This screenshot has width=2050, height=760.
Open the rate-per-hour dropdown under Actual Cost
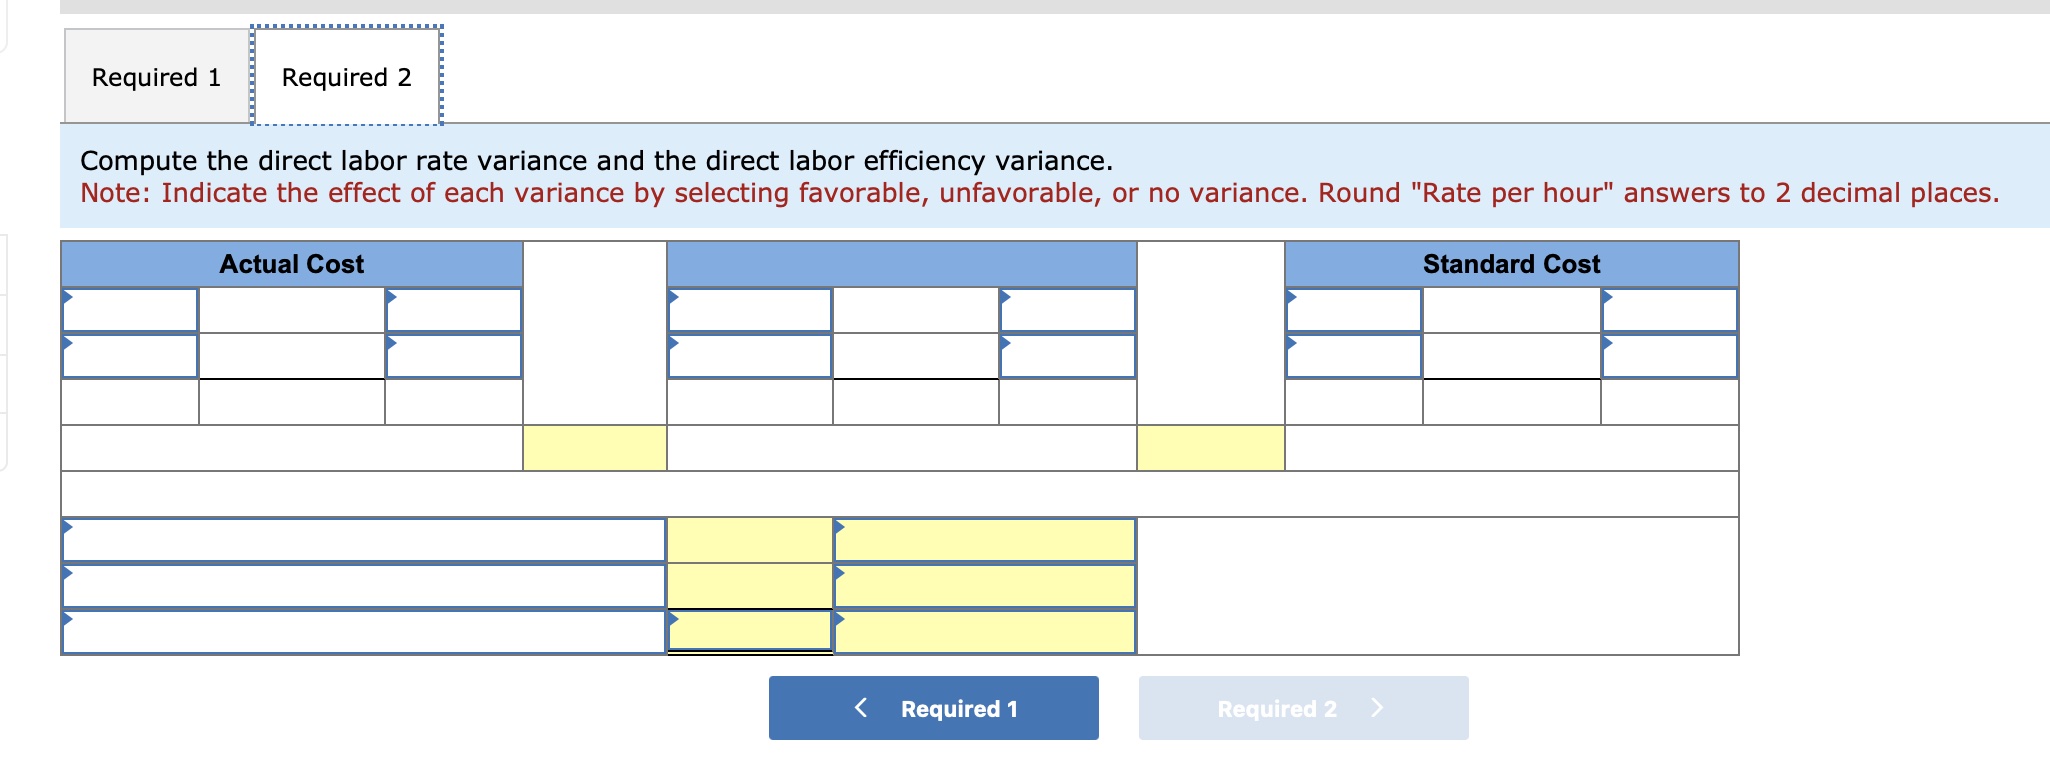point(454,310)
